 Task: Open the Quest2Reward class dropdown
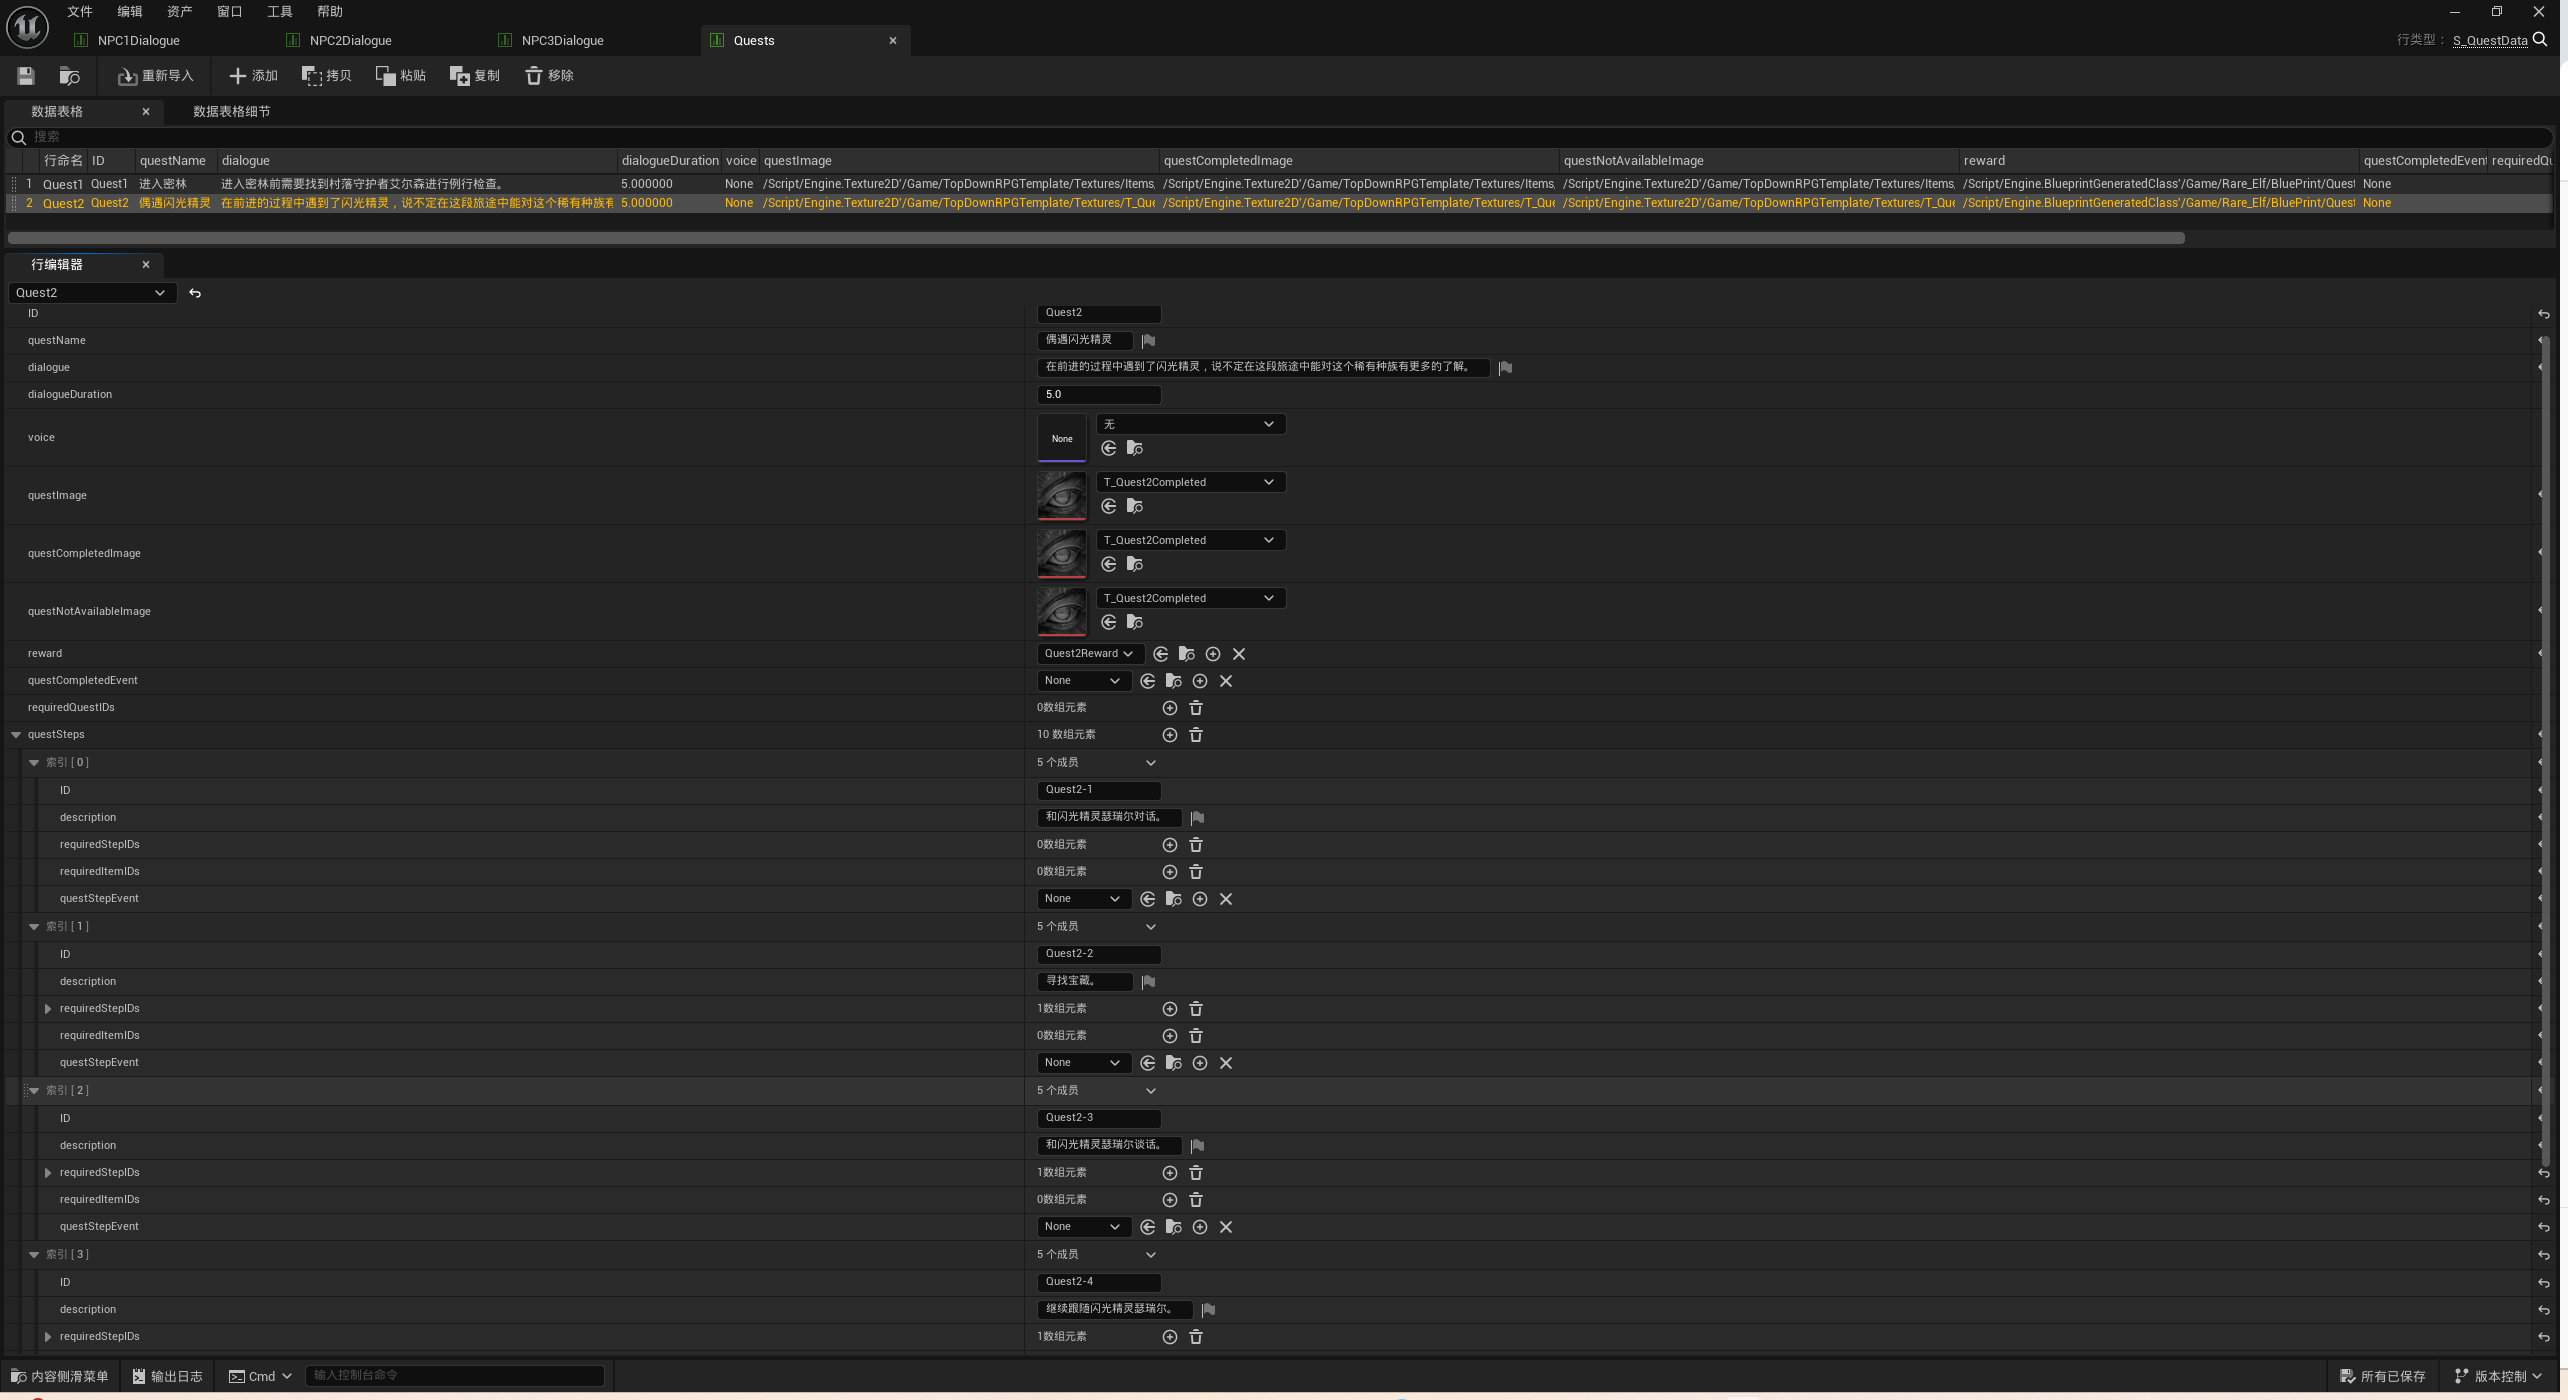point(1088,654)
